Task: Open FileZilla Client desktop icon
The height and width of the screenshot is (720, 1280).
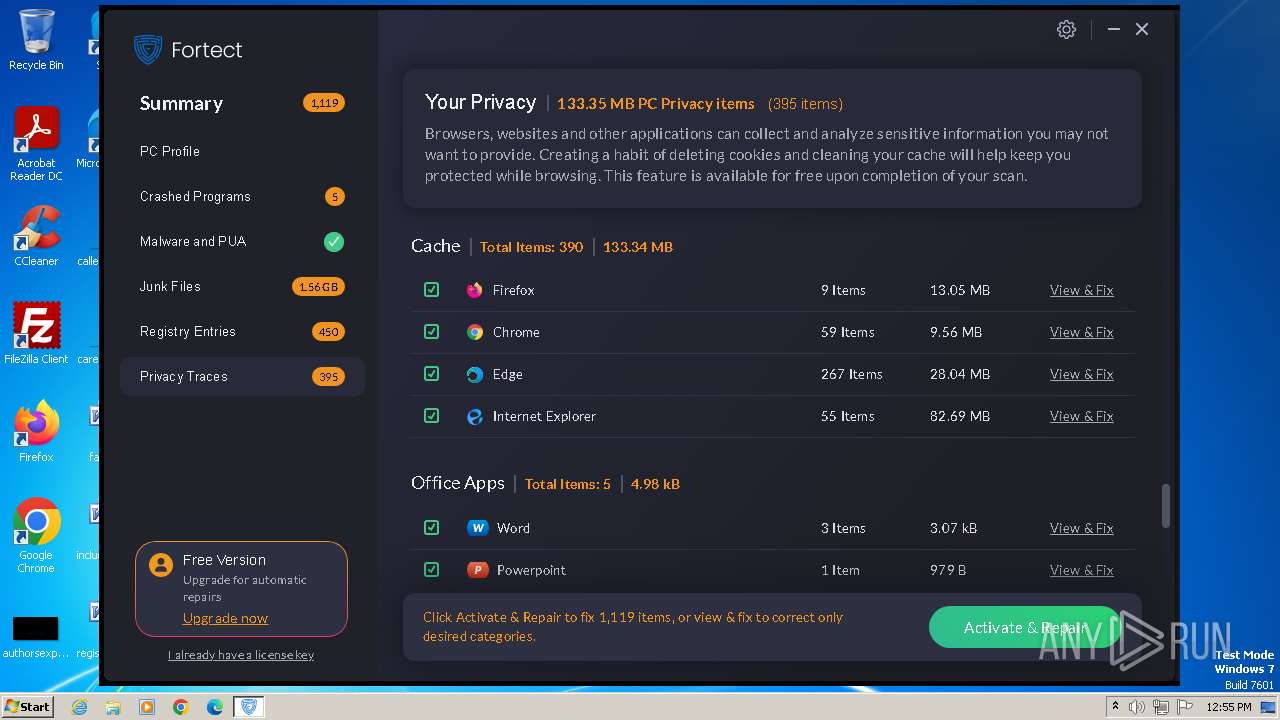Action: point(36,334)
